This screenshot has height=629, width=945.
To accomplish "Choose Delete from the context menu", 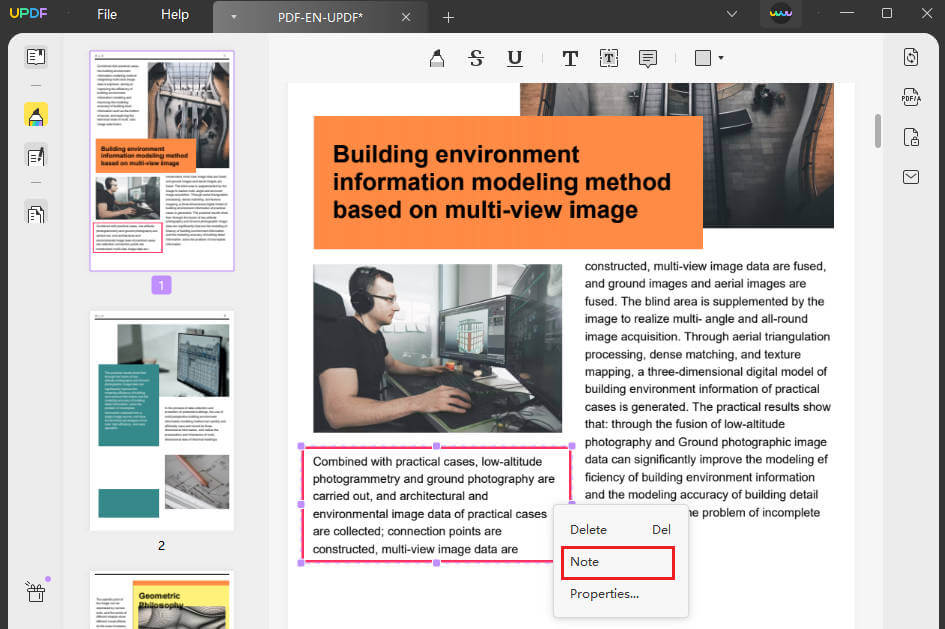I will point(588,529).
